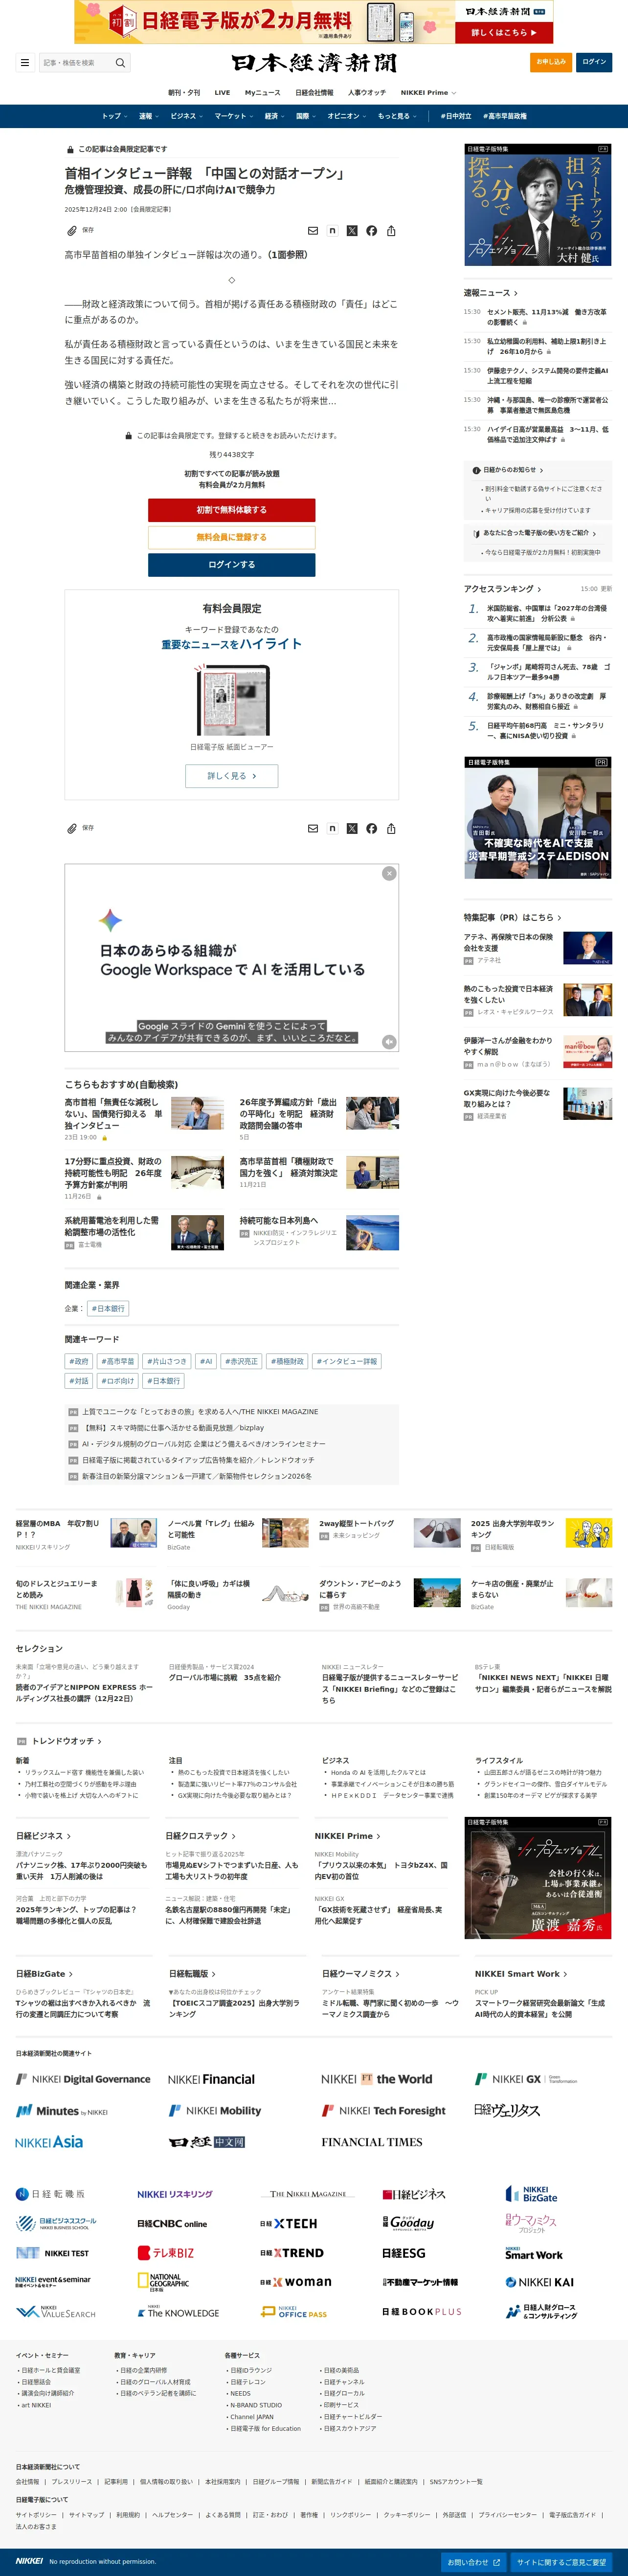Click the 日経 xTECH logo
The height and width of the screenshot is (2576, 628).
(x=288, y=2223)
